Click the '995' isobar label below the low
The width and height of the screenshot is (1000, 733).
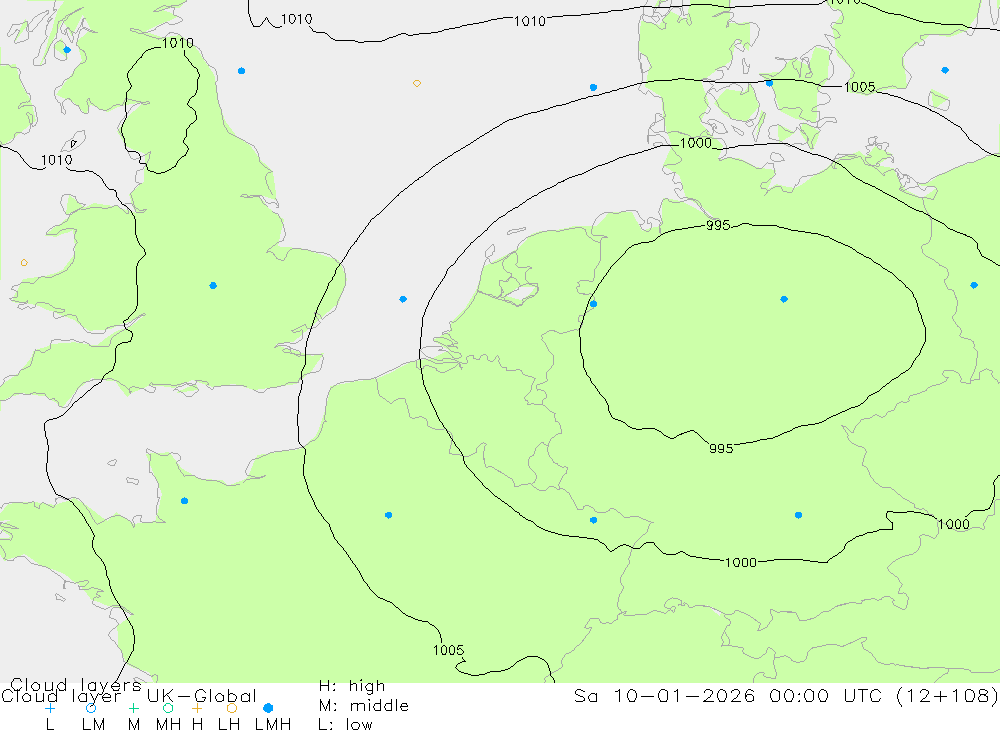click(721, 448)
